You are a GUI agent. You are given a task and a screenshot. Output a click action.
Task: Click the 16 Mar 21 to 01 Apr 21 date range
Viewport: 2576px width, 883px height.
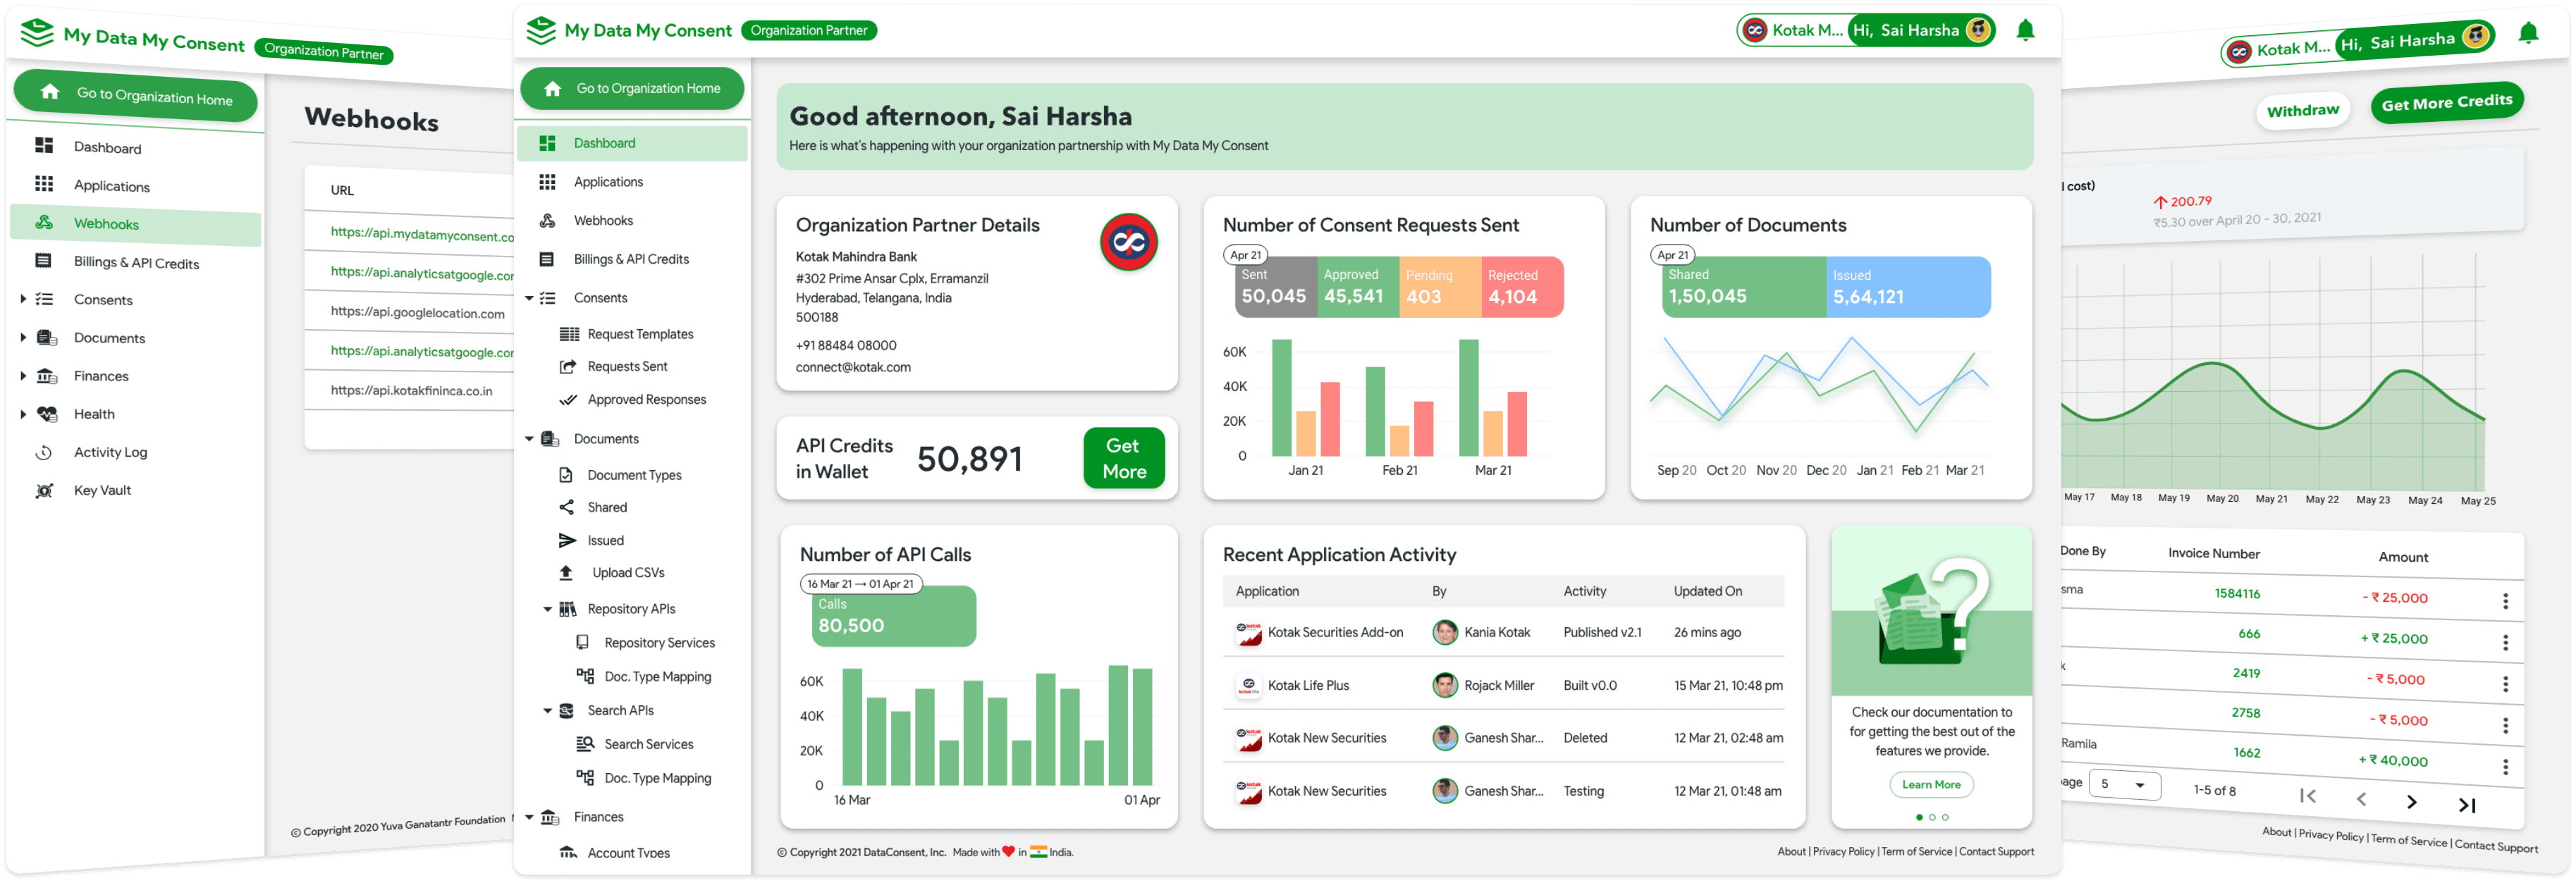pos(860,584)
